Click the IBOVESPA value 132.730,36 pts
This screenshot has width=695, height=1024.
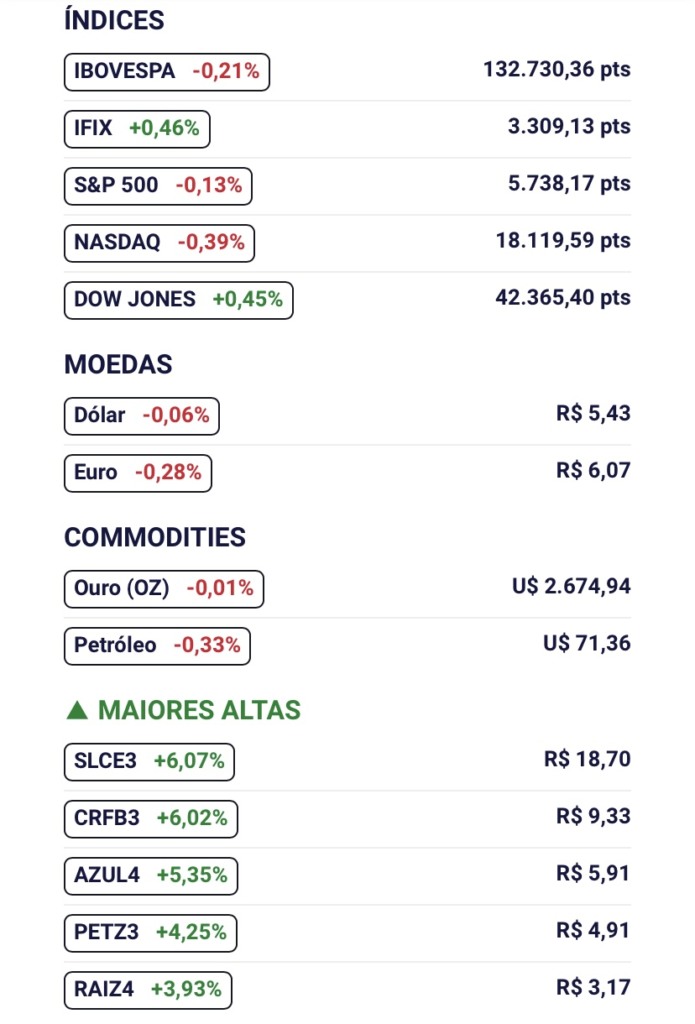[556, 70]
